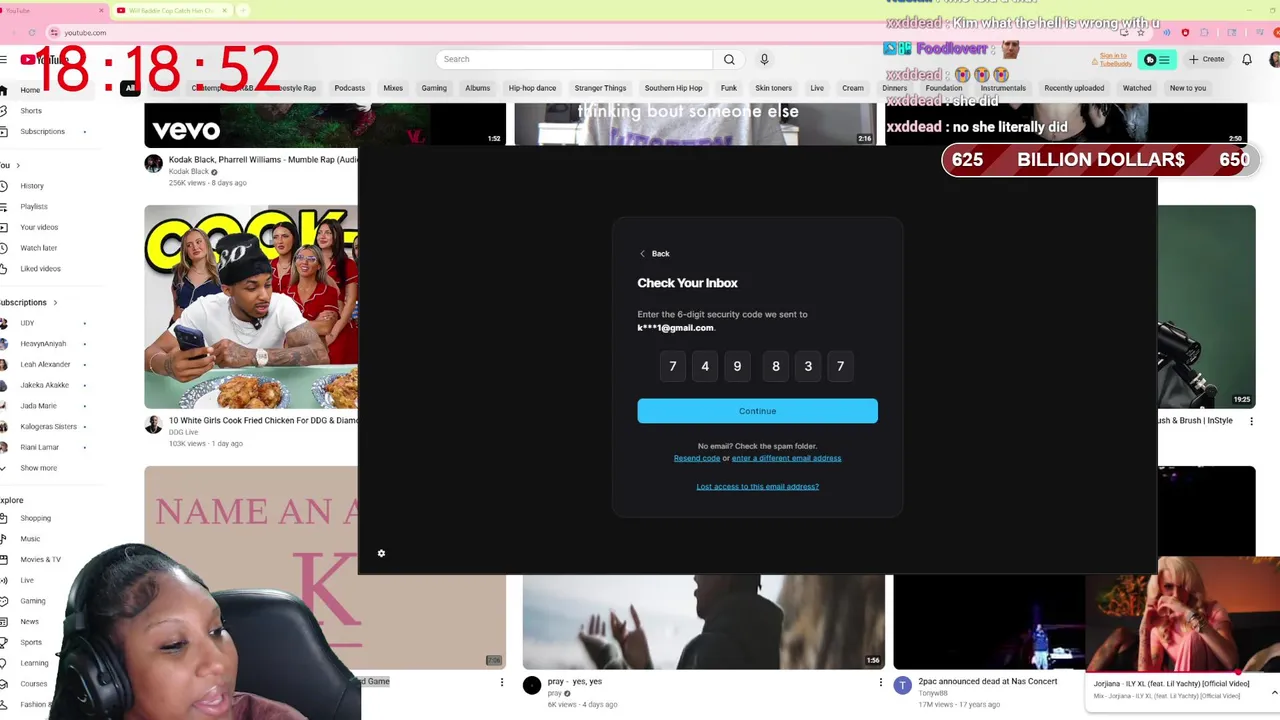Select the All filter chip

(130, 88)
